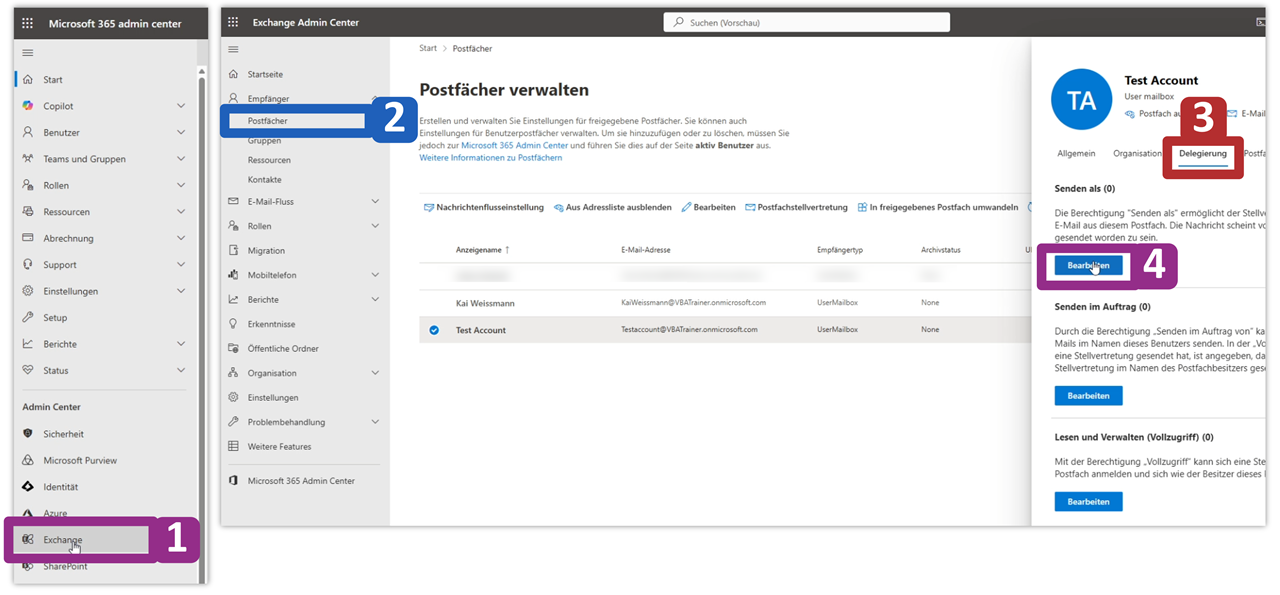Click the Sicherheit shield icon

pyautogui.click(x=28, y=434)
